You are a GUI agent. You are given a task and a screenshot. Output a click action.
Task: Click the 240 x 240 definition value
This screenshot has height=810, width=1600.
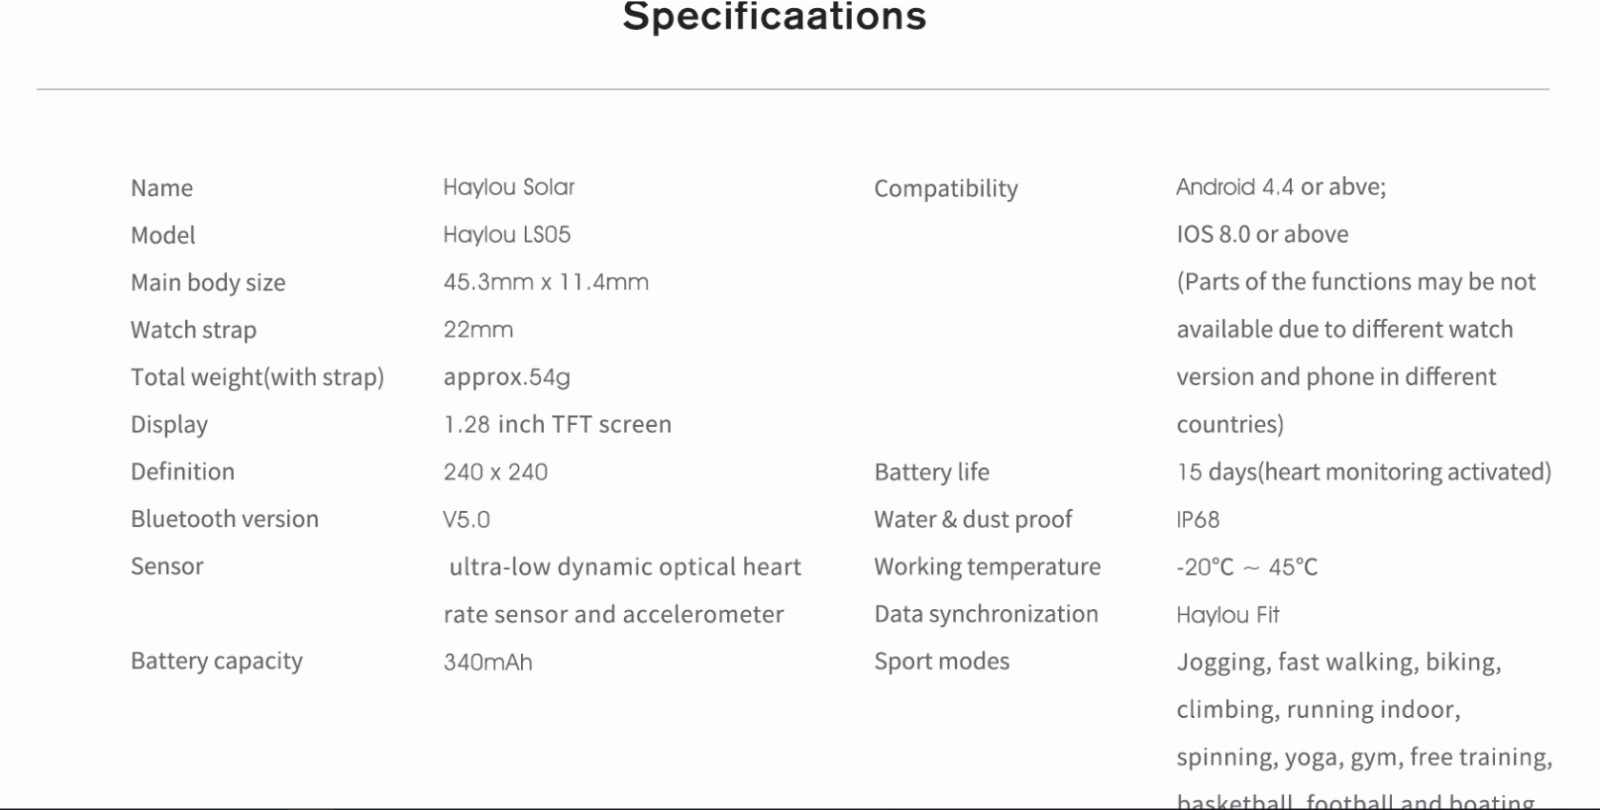coord(495,472)
